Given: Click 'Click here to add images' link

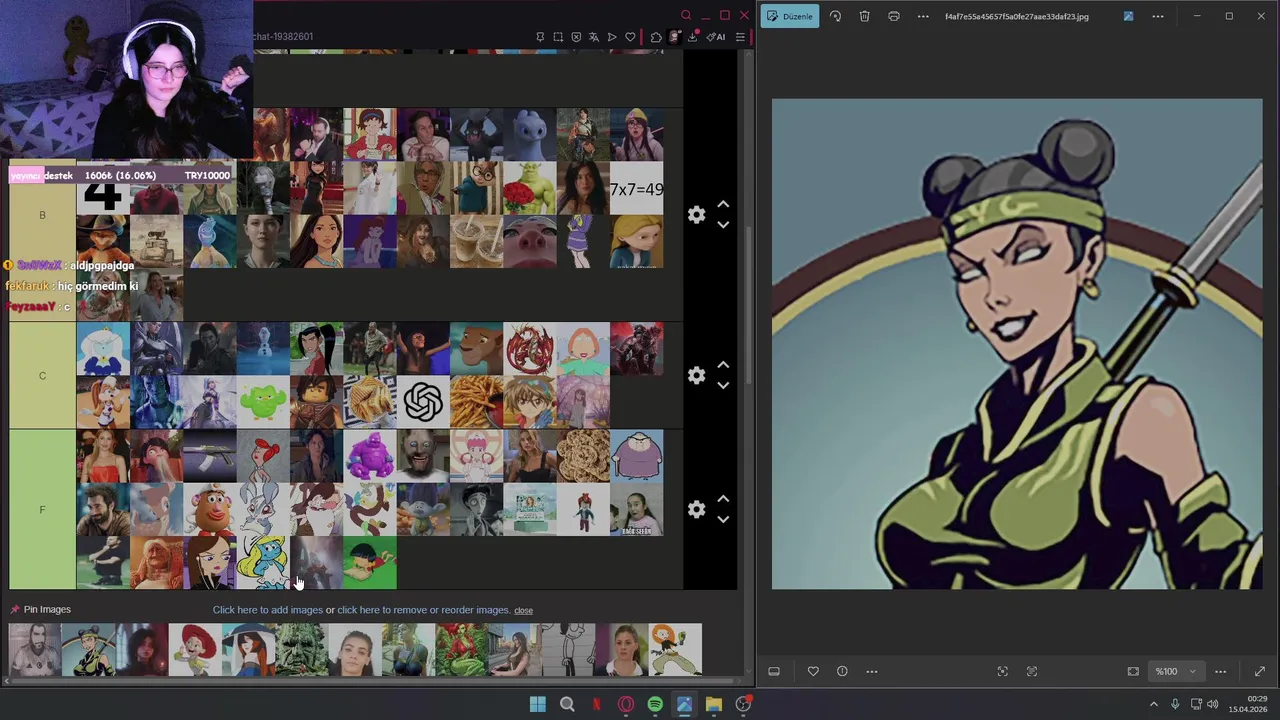Looking at the screenshot, I should (x=267, y=610).
